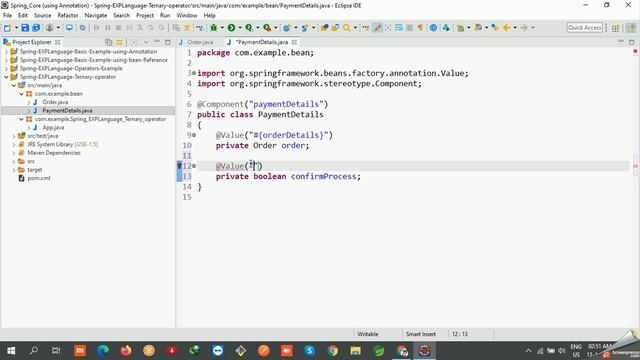Select the Project Explorer view tab

tap(32, 42)
